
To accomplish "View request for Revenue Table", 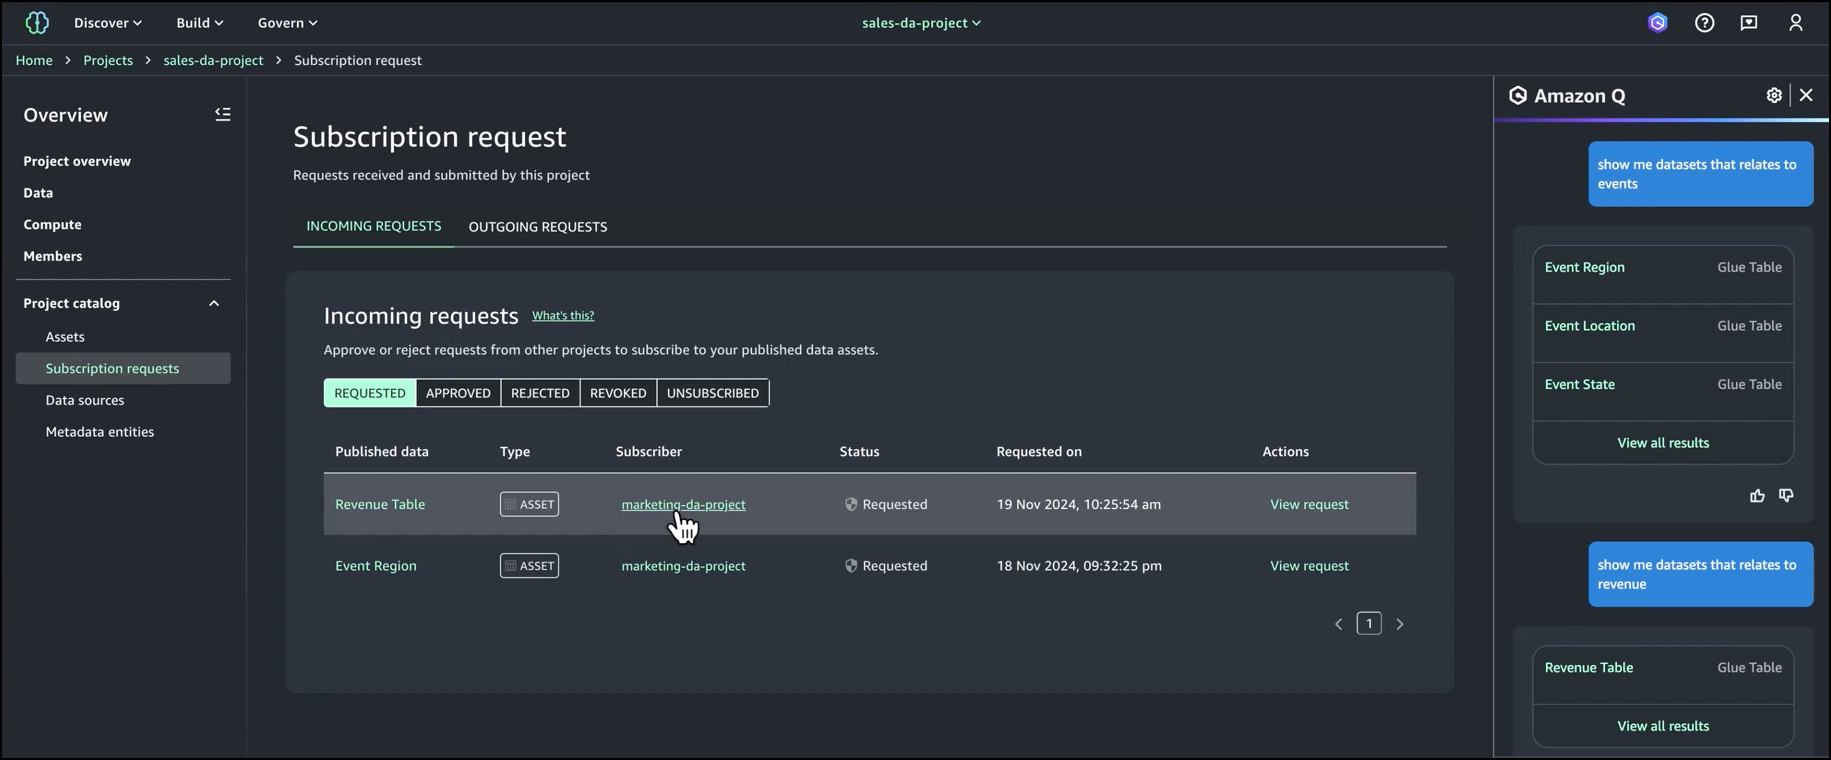I will click(x=1309, y=504).
